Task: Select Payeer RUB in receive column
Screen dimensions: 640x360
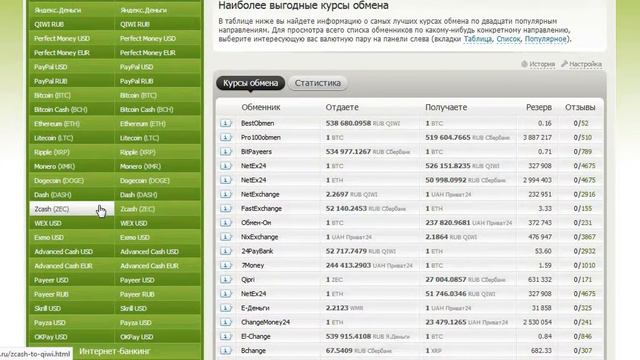Action: [x=158, y=294]
